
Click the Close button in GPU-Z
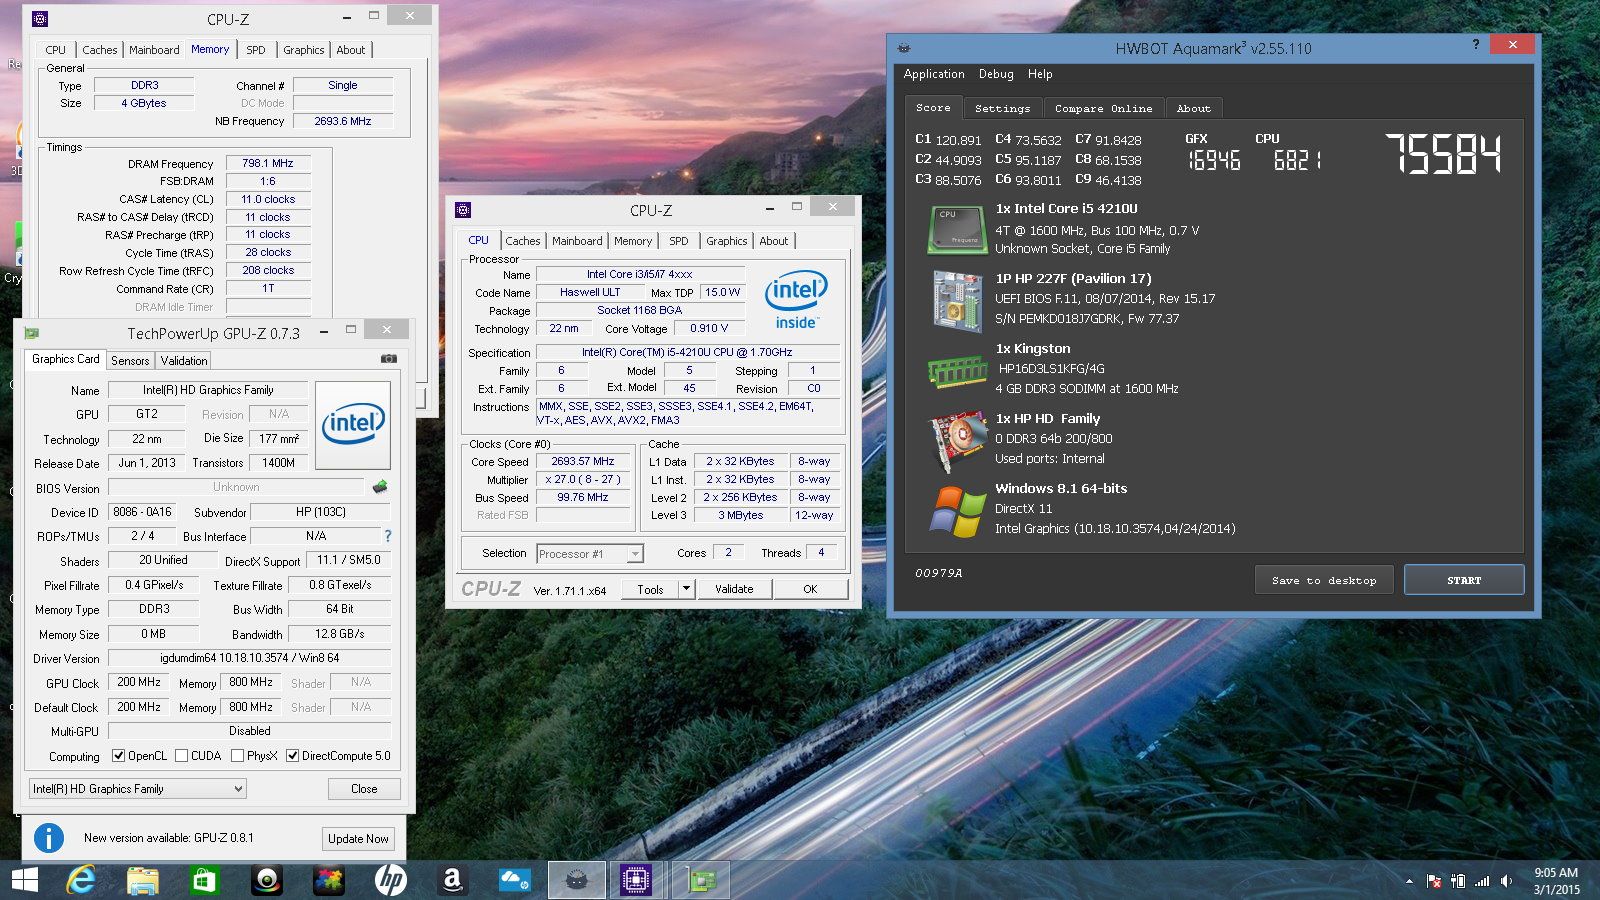(364, 789)
